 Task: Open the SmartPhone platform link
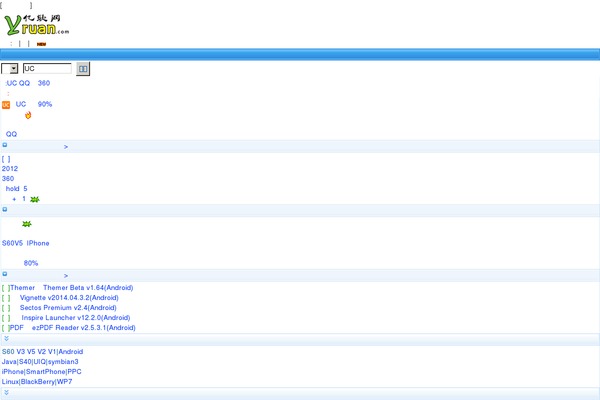point(46,371)
